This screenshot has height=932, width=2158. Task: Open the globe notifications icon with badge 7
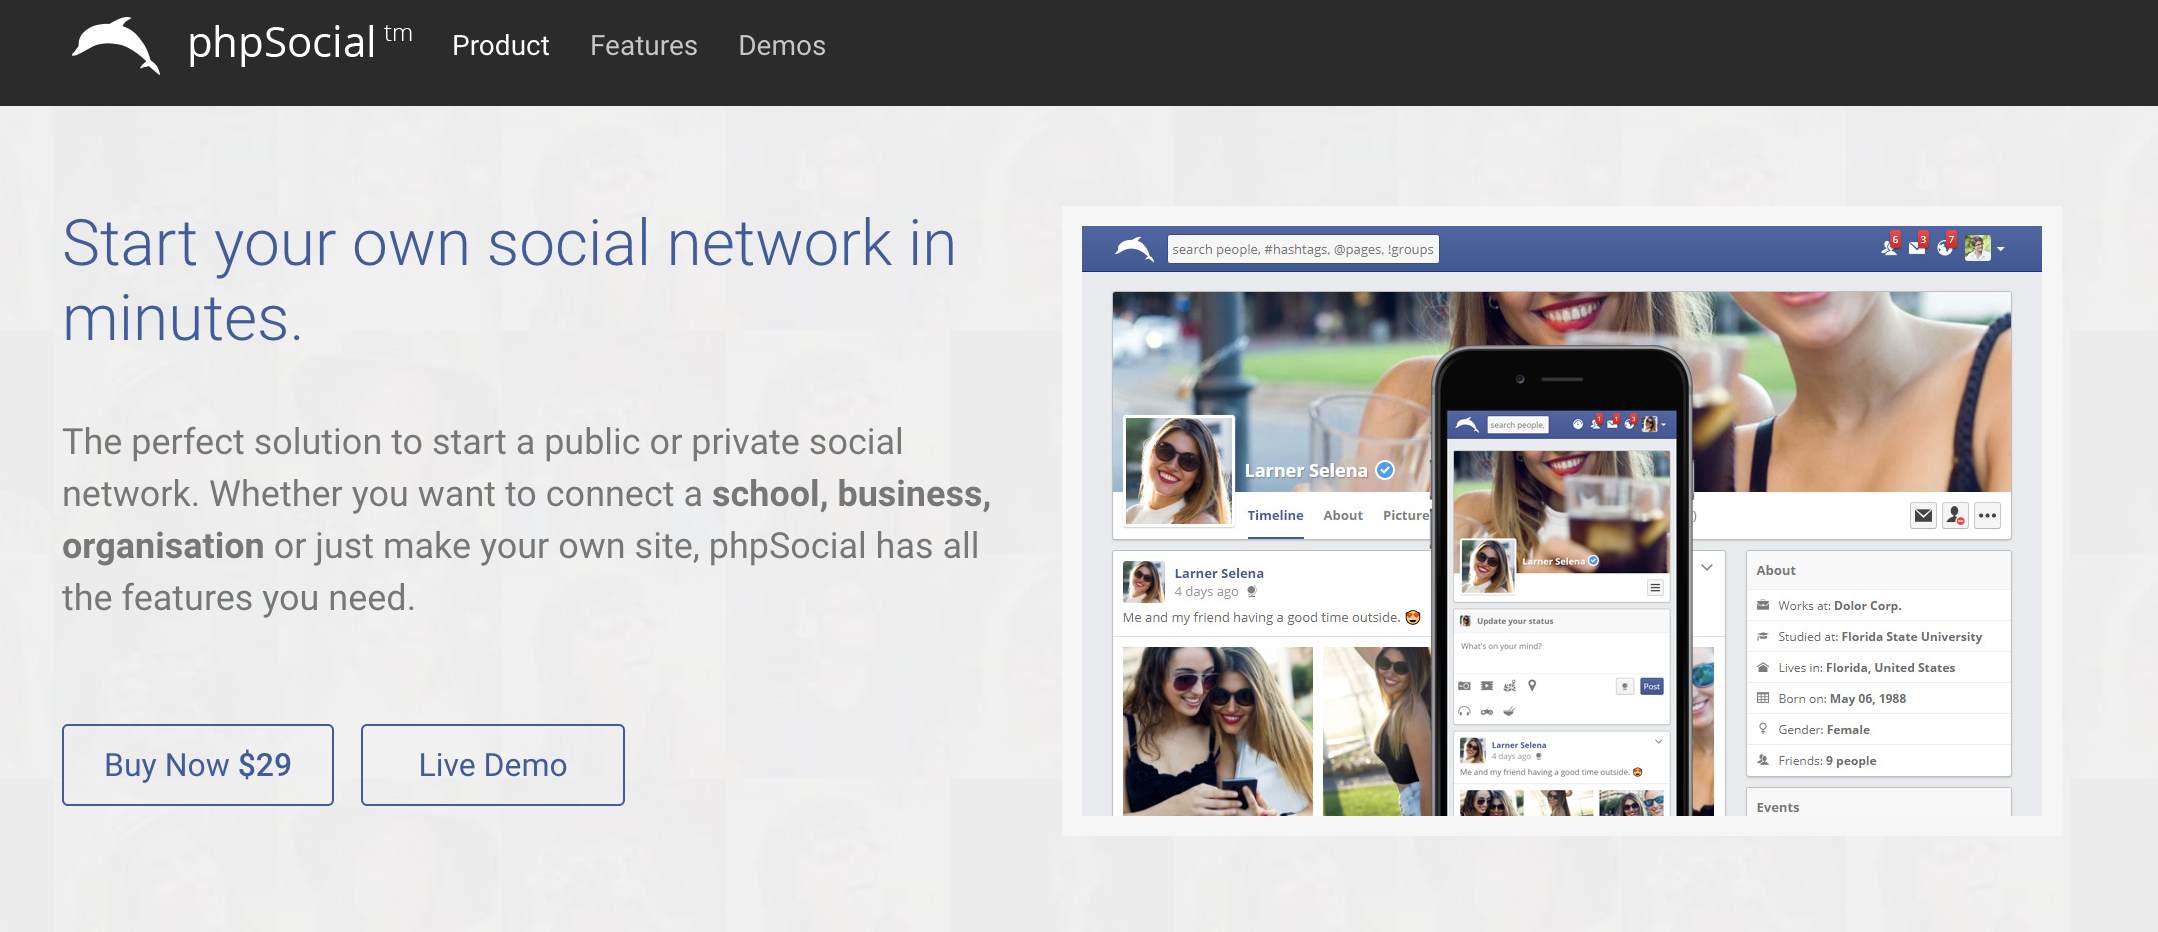[x=1945, y=247]
